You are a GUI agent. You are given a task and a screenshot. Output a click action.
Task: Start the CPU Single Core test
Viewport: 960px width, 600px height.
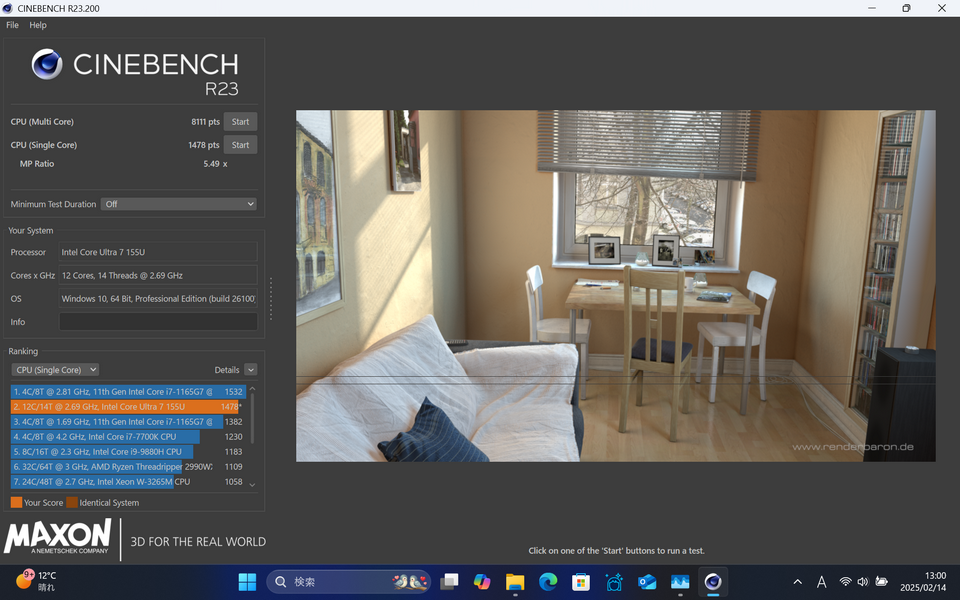(240, 145)
